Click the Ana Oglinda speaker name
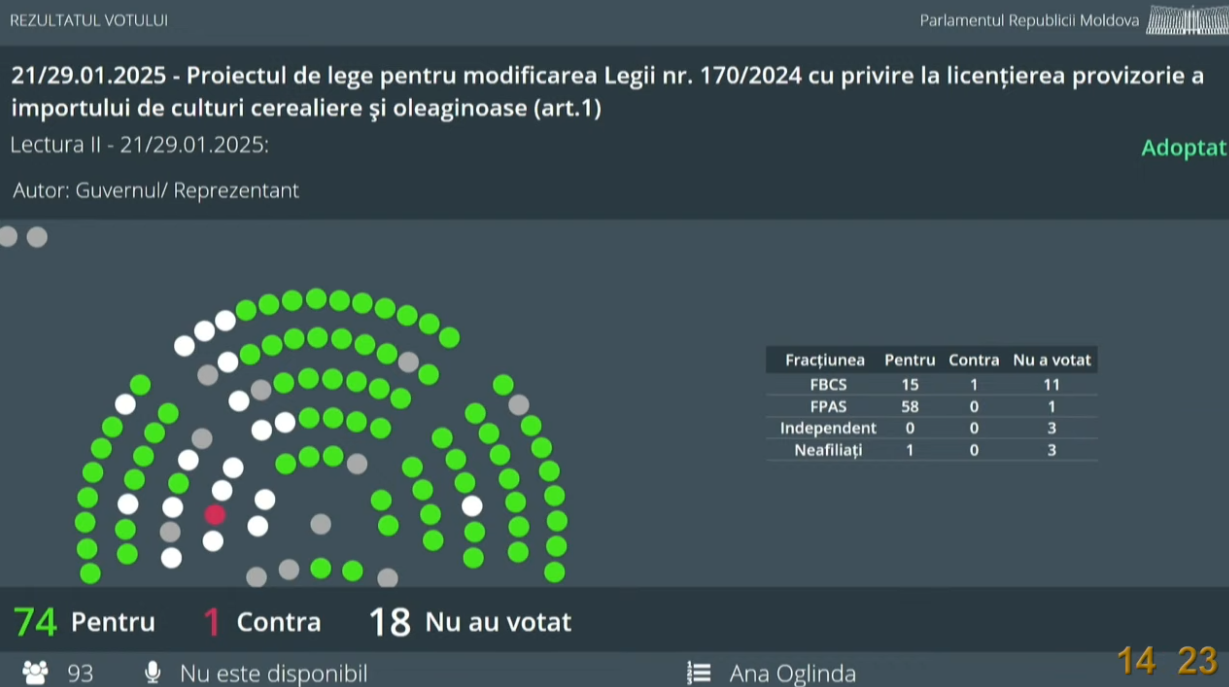This screenshot has height=687, width=1229. [792, 674]
